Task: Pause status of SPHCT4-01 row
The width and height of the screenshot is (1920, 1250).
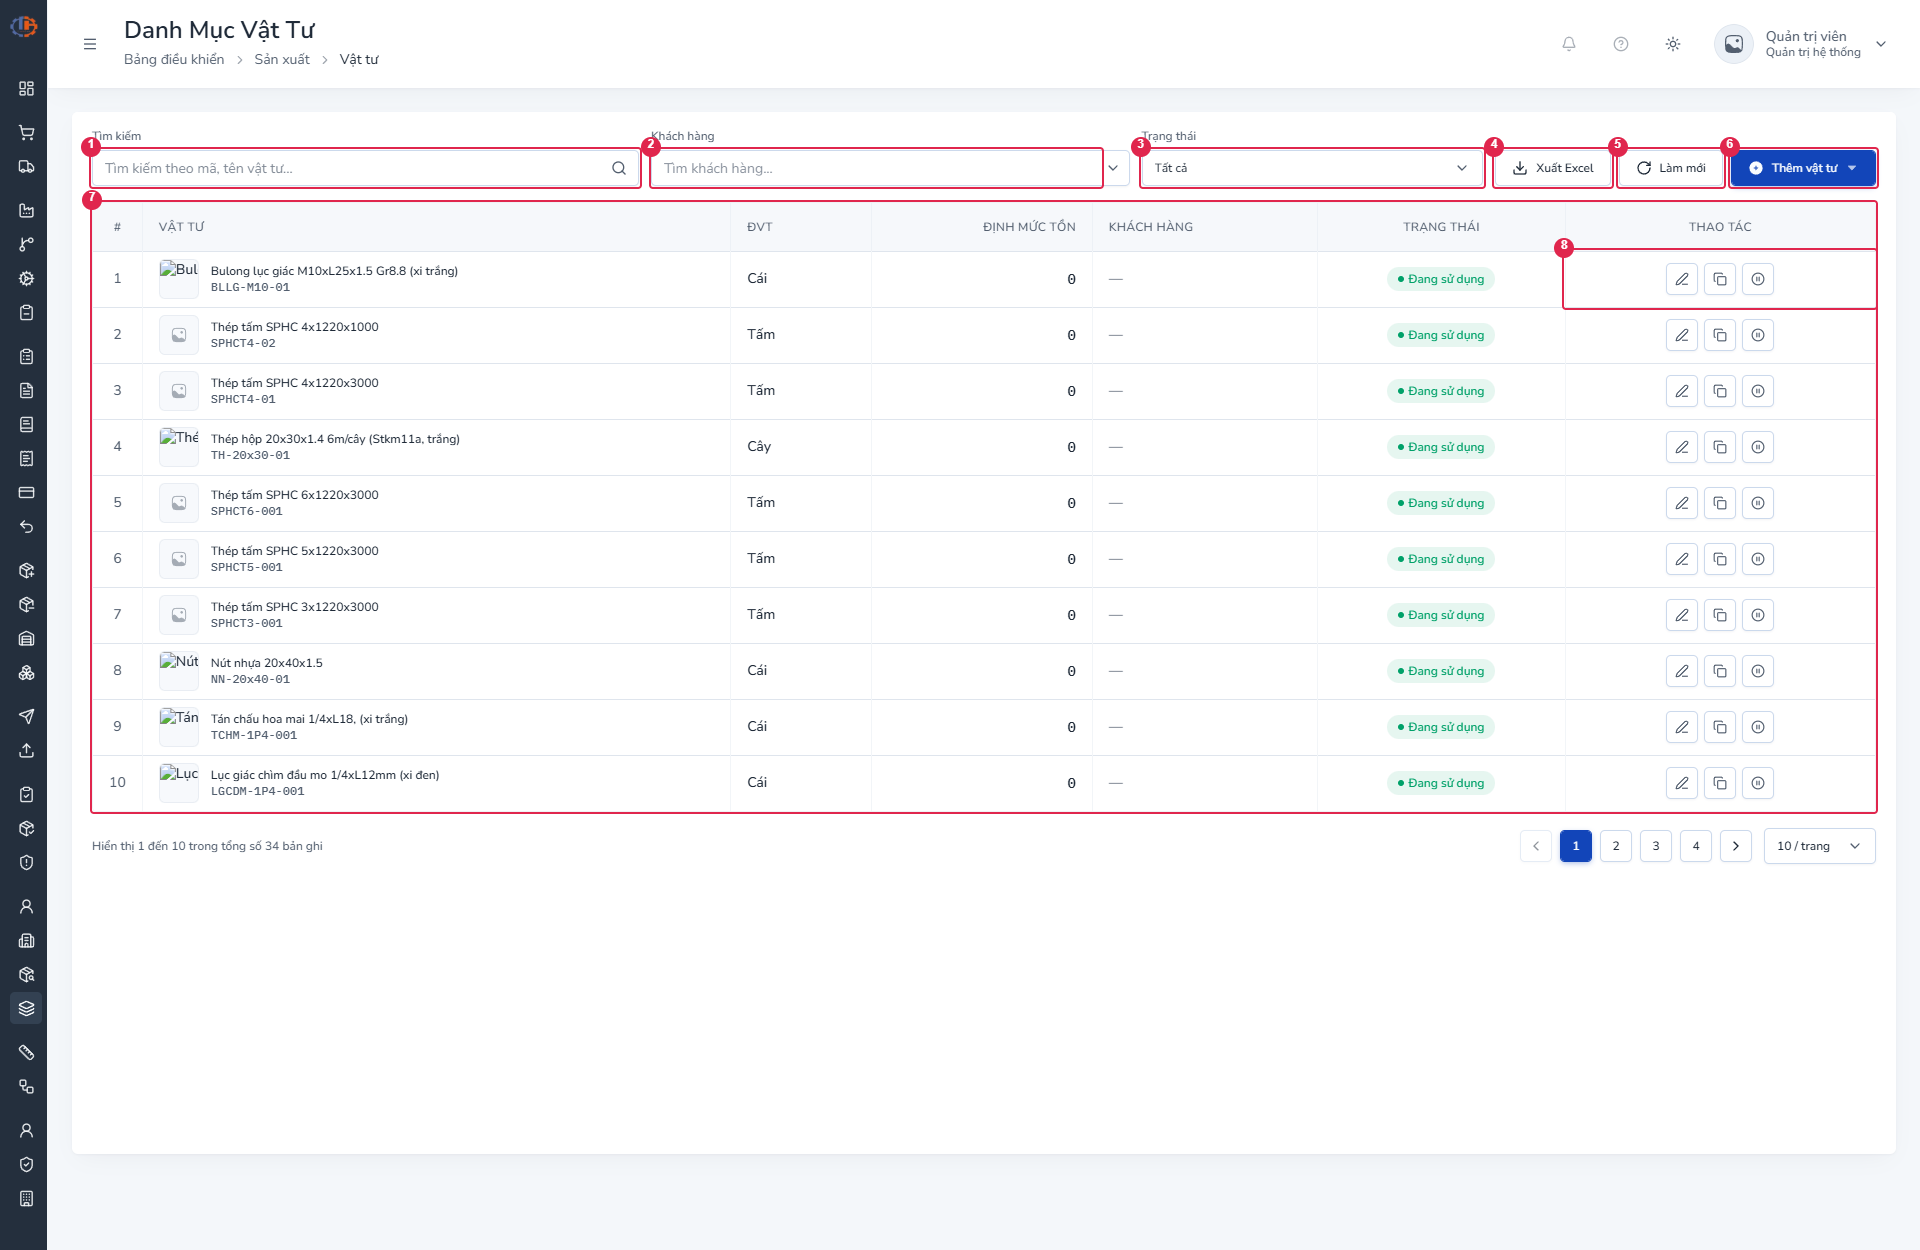Action: click(x=1758, y=391)
